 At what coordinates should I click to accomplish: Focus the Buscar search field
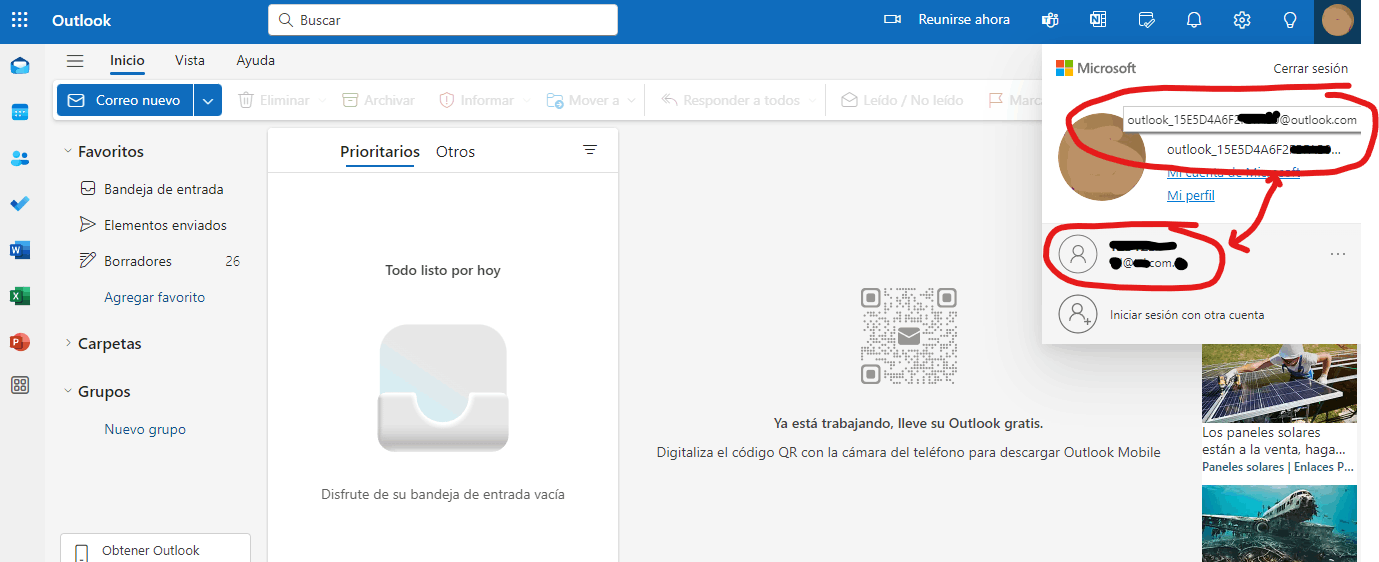coord(442,20)
